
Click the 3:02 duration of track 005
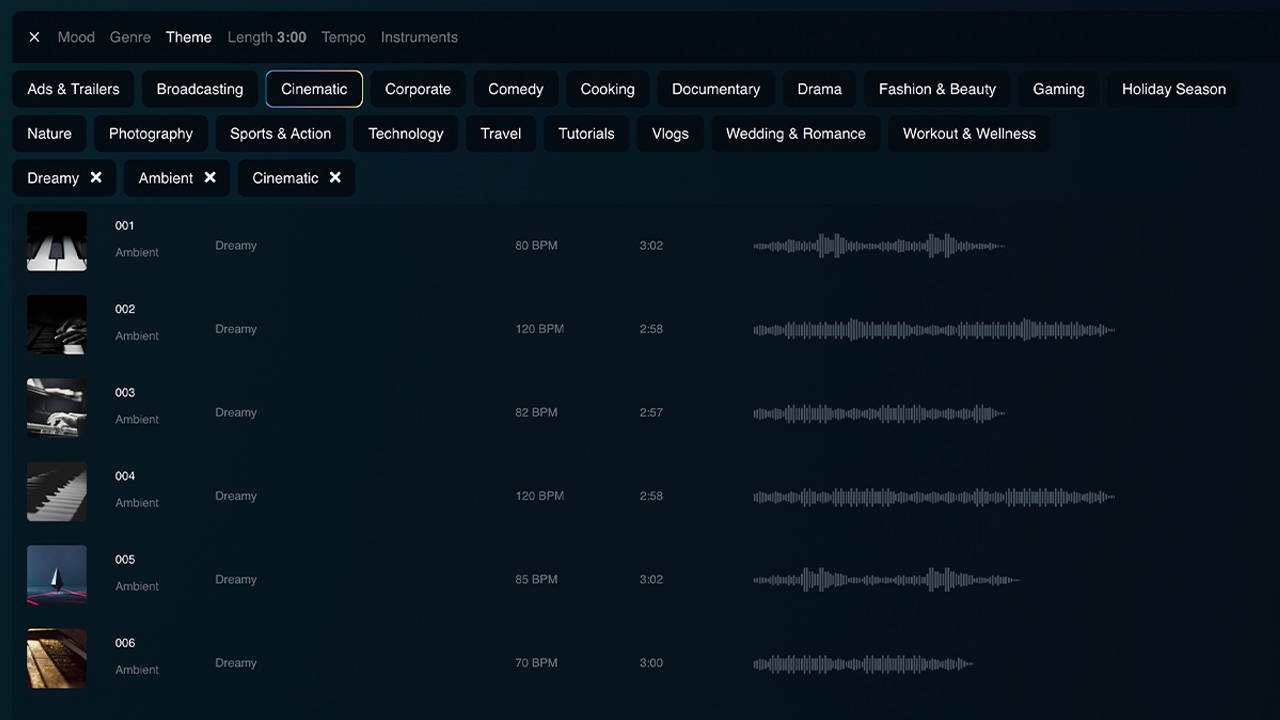[x=651, y=580]
